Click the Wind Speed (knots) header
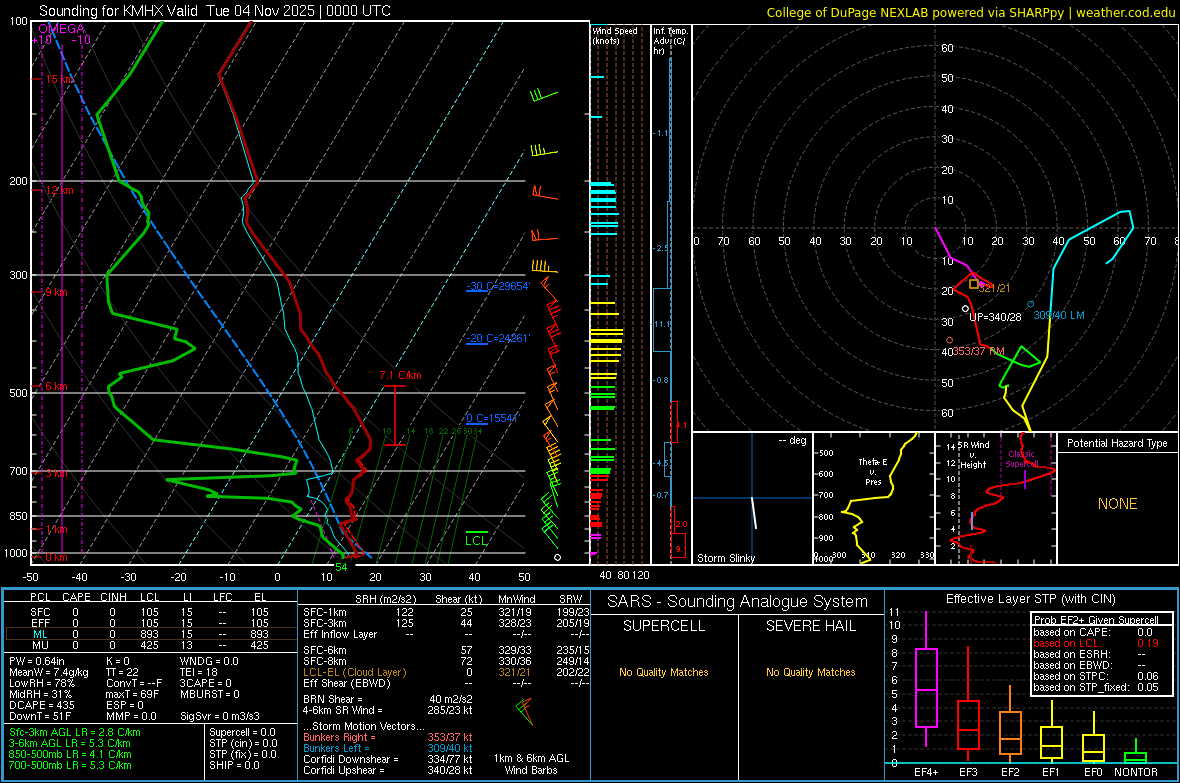1180x783 pixels. coord(615,35)
